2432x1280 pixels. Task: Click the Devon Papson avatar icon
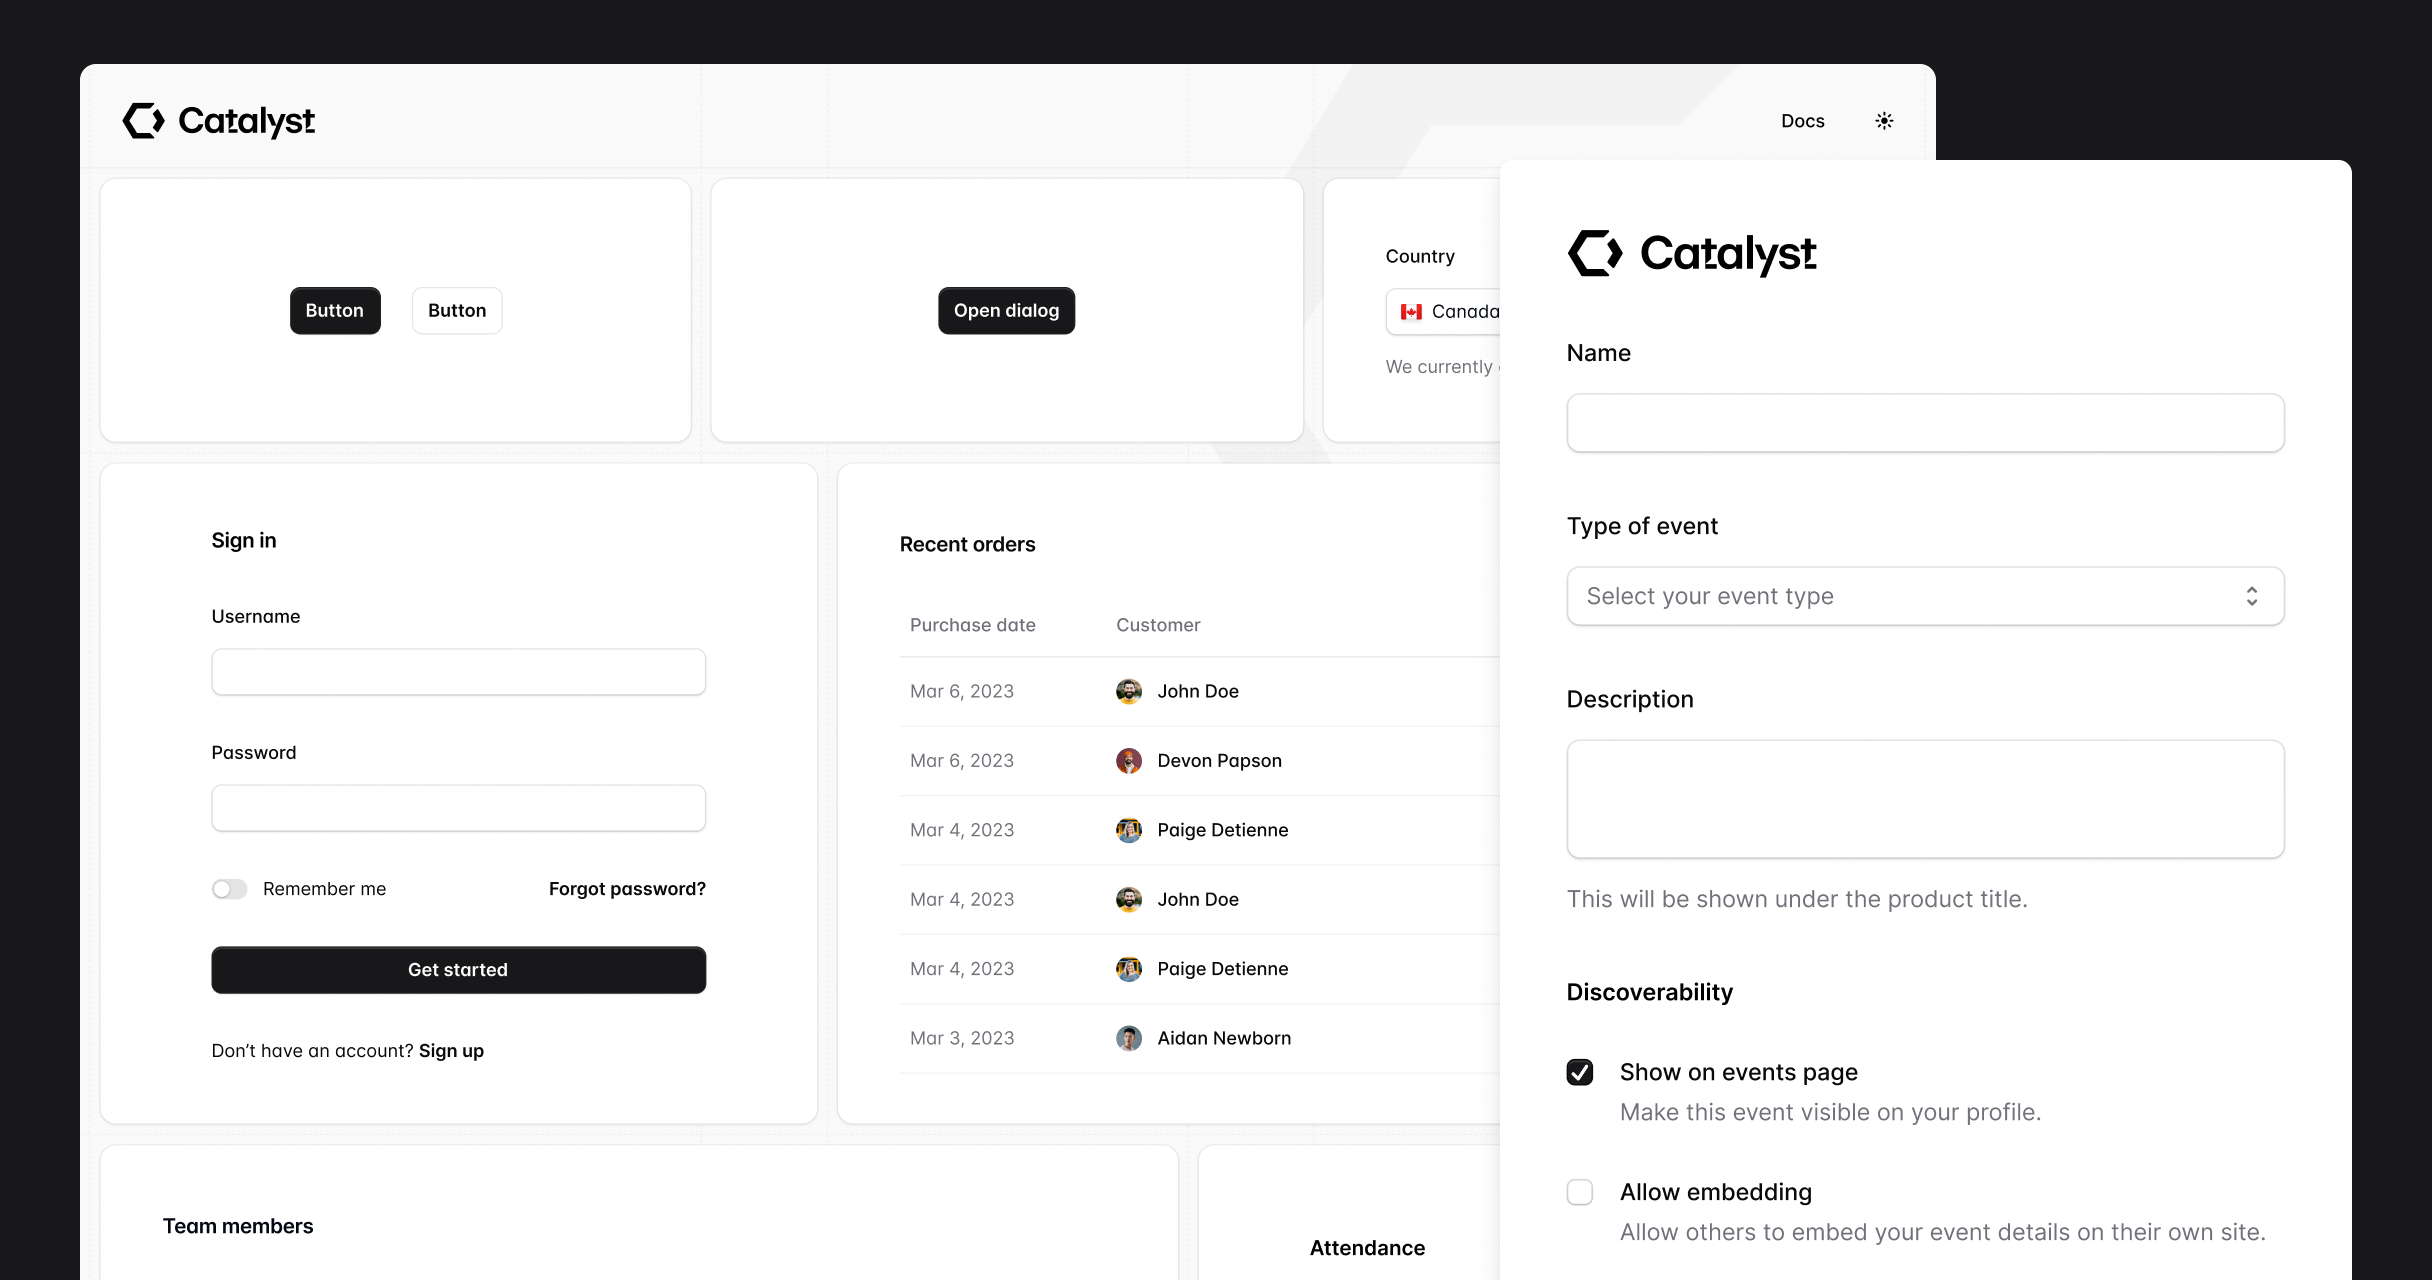(x=1128, y=761)
